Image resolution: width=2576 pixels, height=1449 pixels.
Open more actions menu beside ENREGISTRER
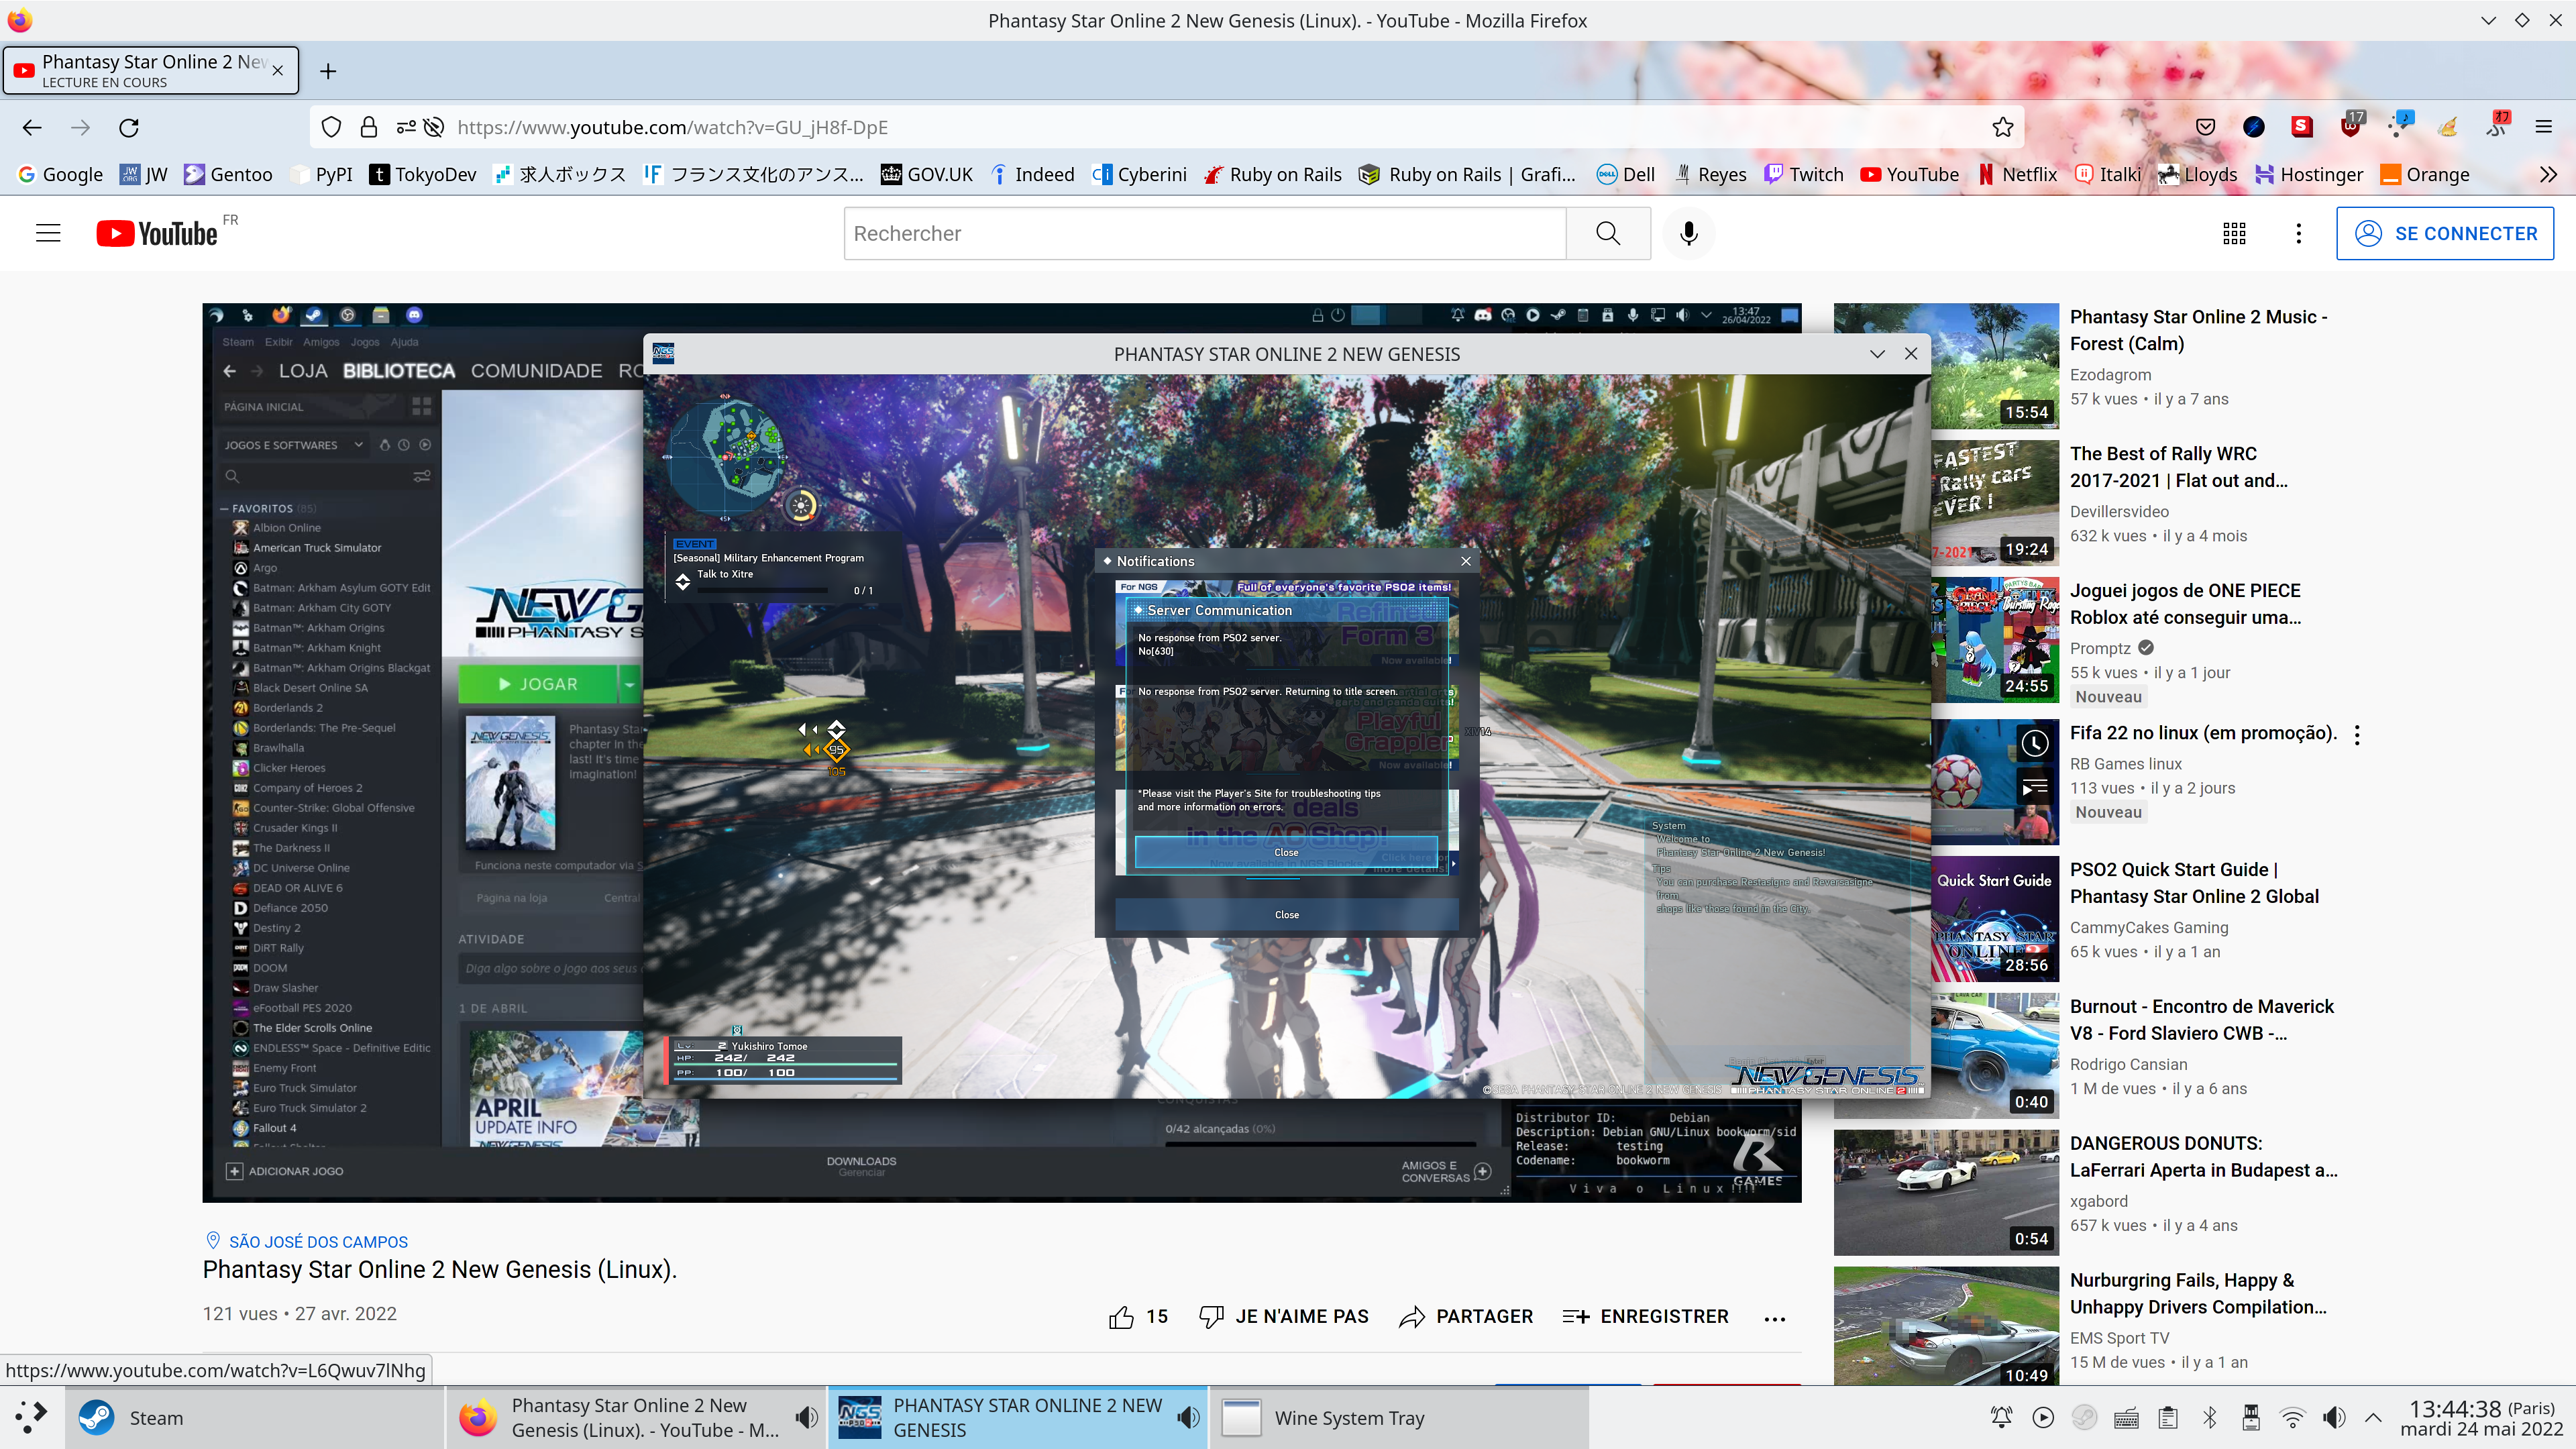pyautogui.click(x=1775, y=1319)
